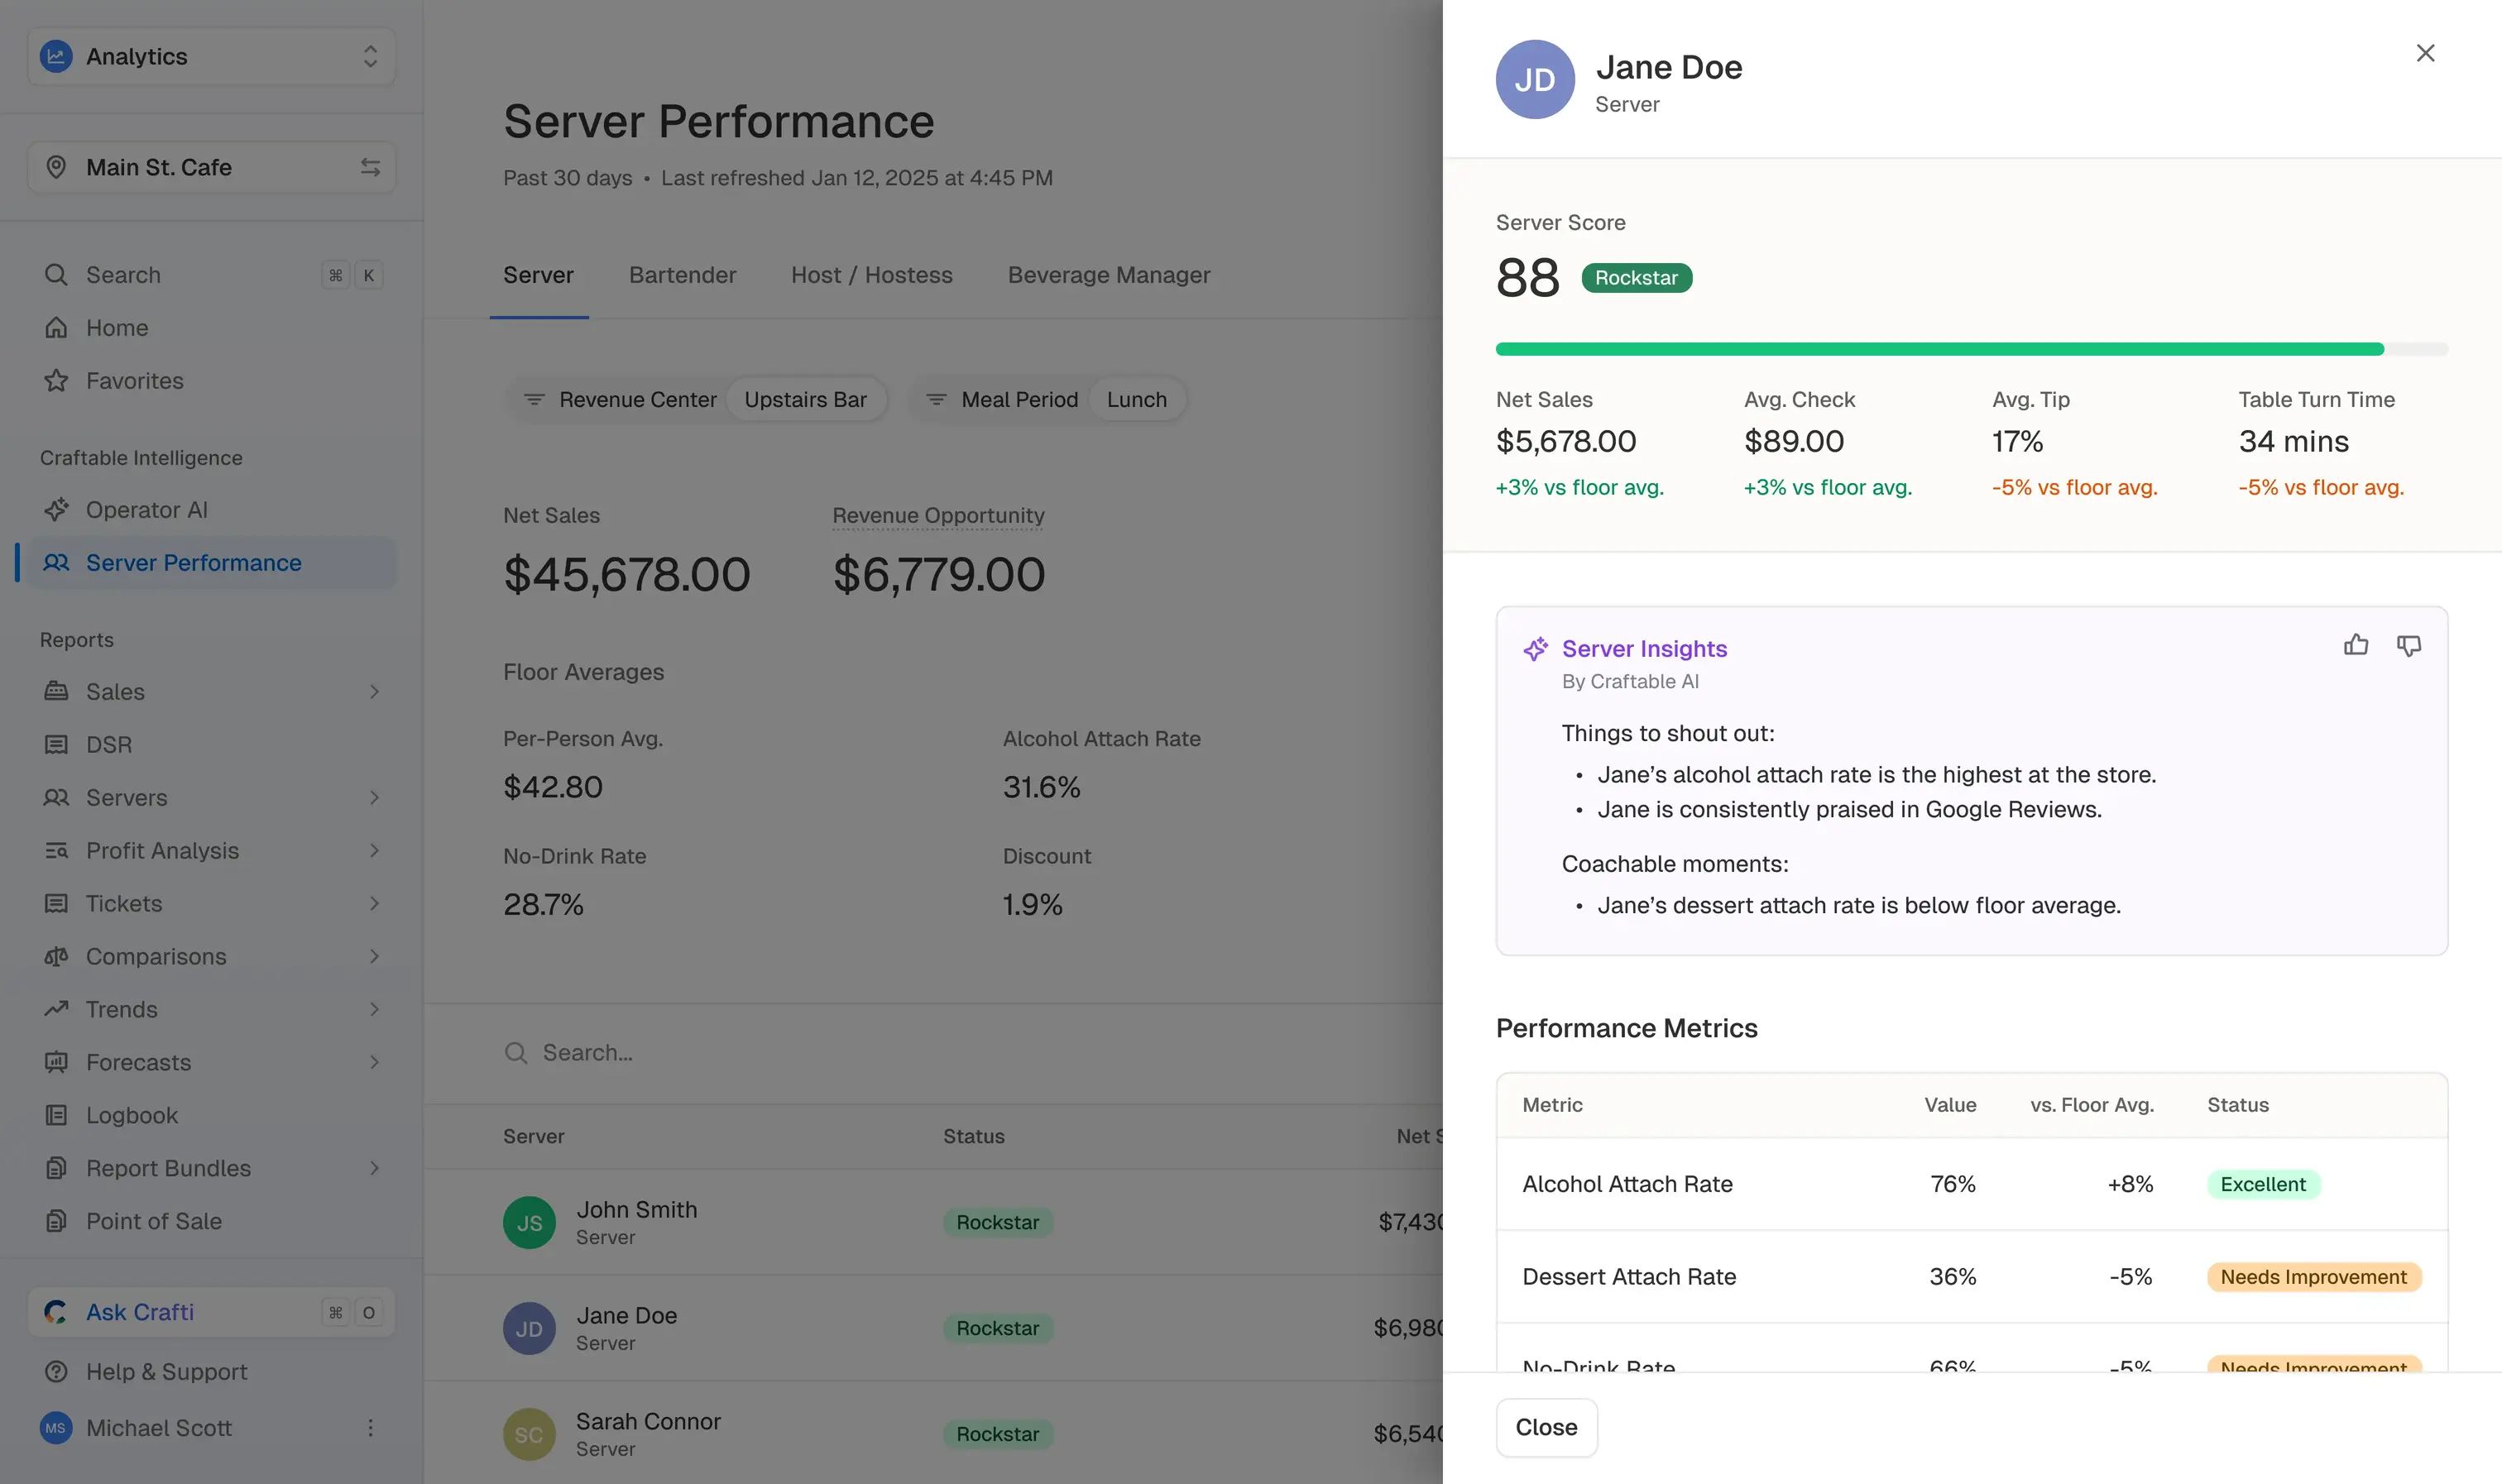Switch to the Bartender tab
Image resolution: width=2502 pixels, height=1484 pixels.
[682, 275]
